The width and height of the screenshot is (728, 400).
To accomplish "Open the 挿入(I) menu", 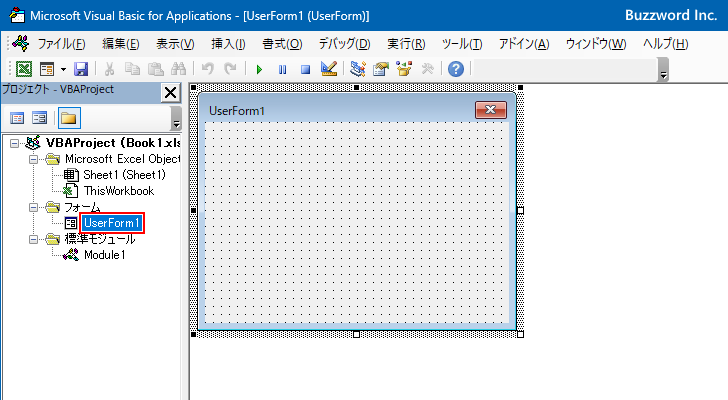I will (228, 44).
